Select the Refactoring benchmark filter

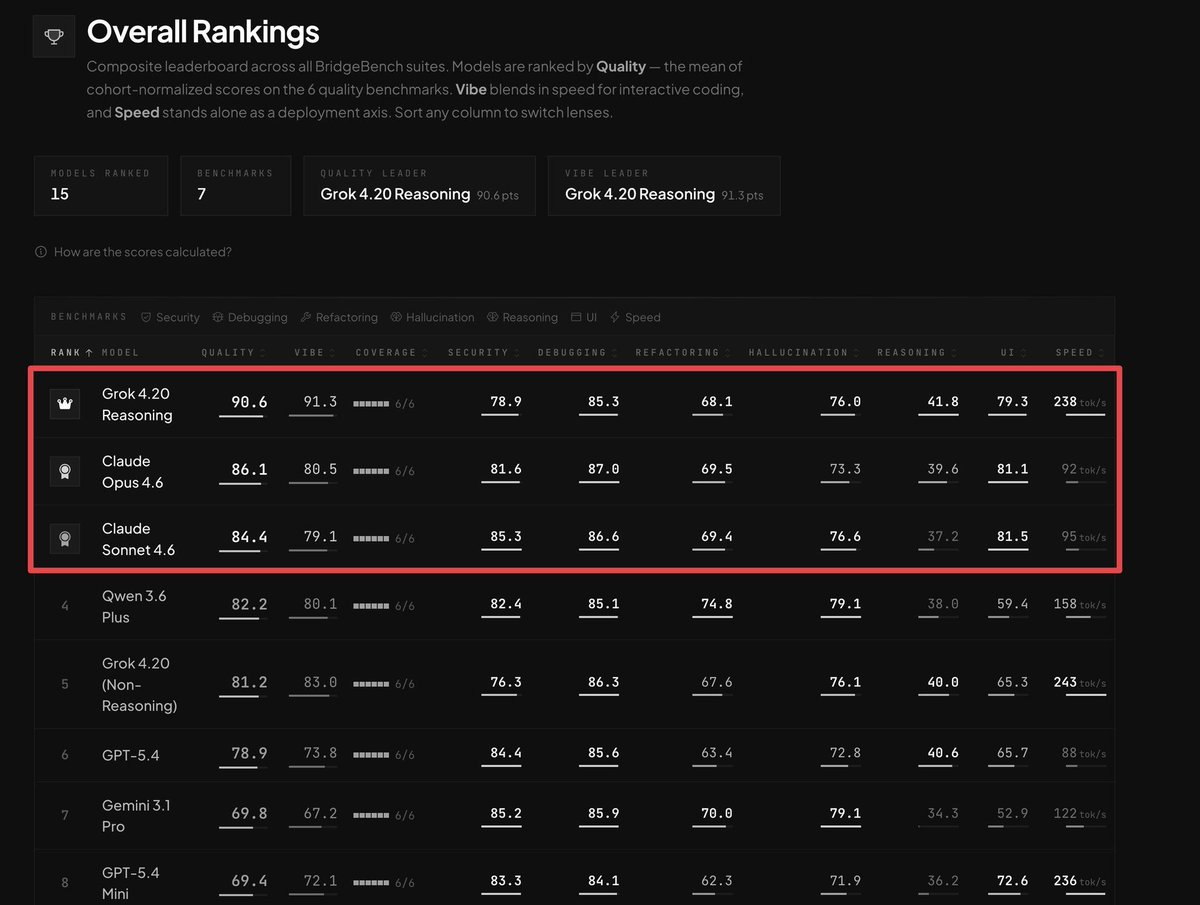[339, 317]
